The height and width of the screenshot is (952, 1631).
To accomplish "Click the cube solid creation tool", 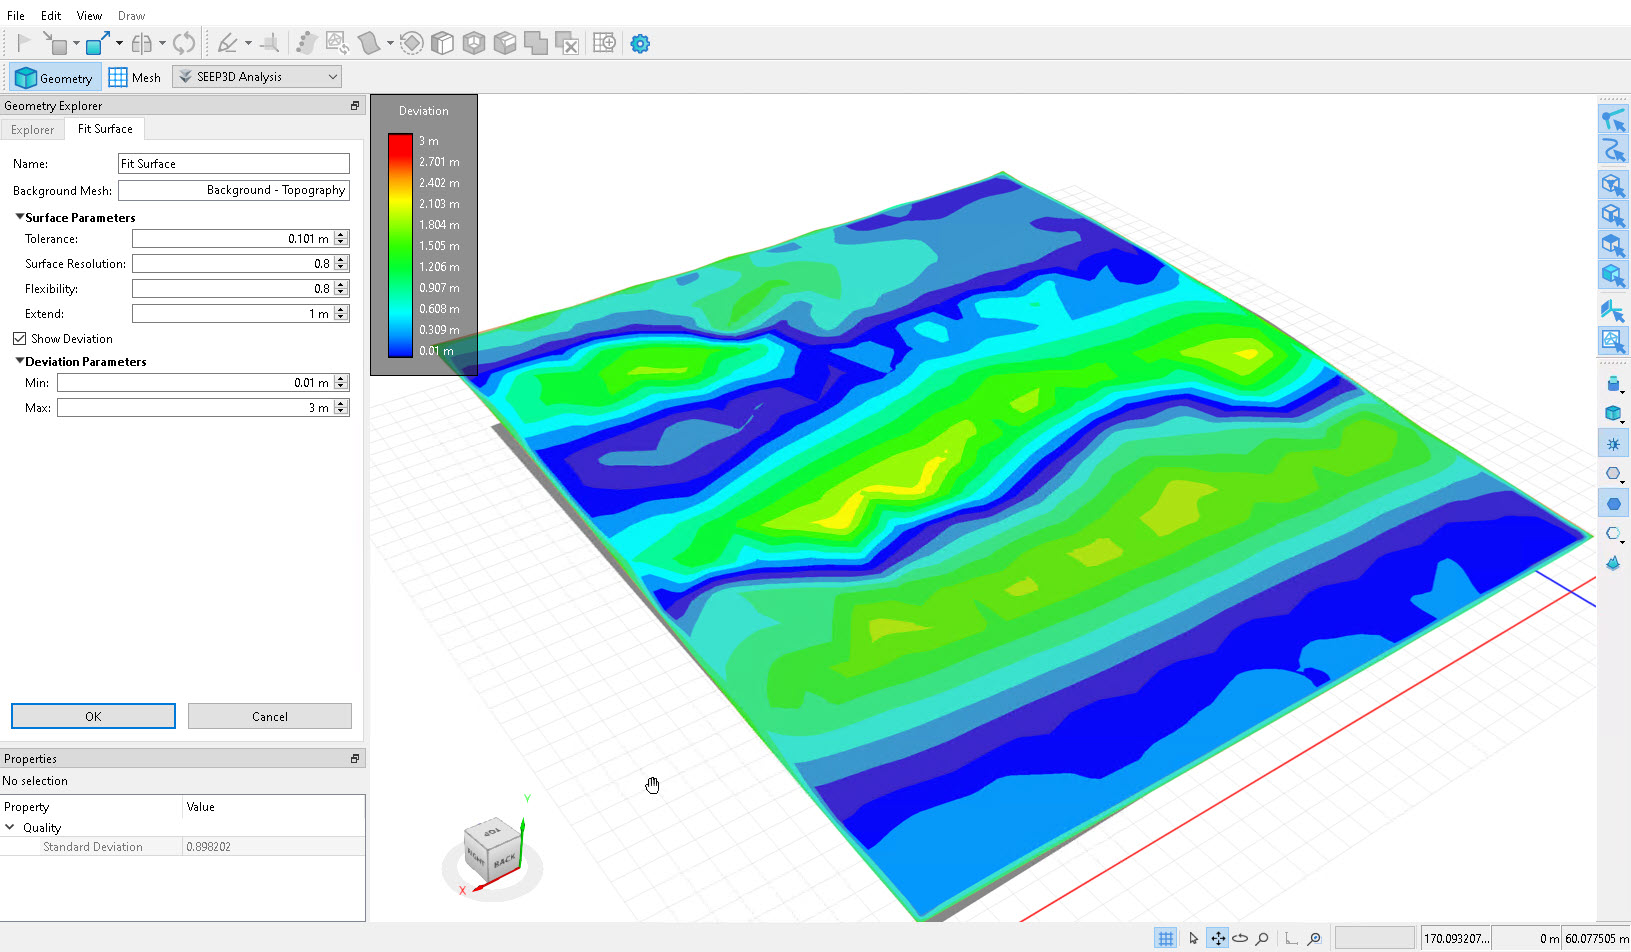I will (442, 42).
